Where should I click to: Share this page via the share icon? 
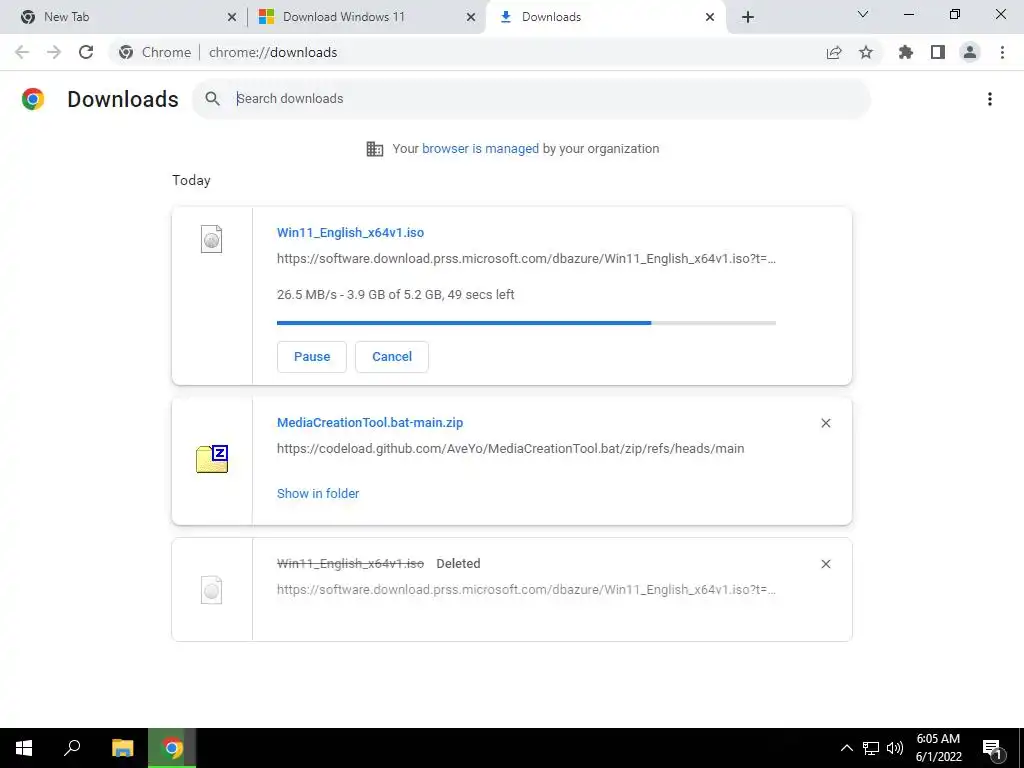834,52
